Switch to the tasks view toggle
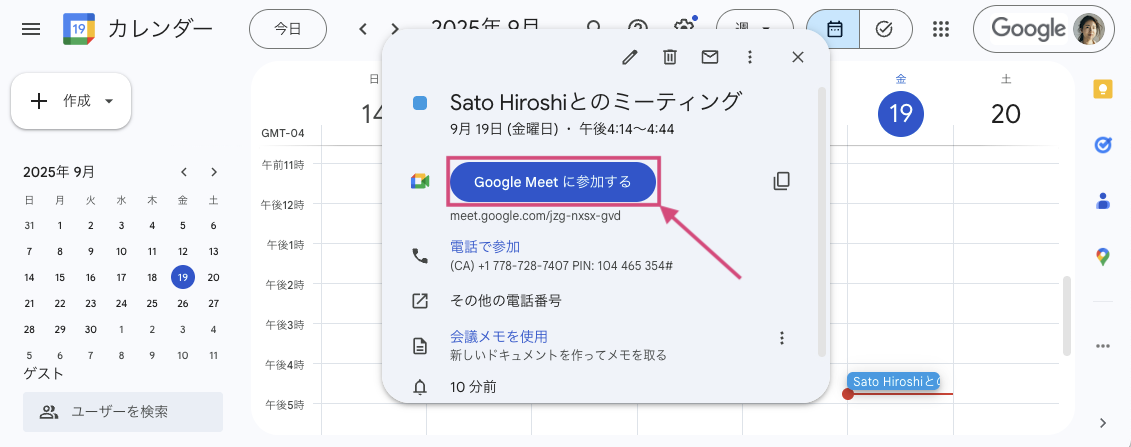 (x=886, y=29)
